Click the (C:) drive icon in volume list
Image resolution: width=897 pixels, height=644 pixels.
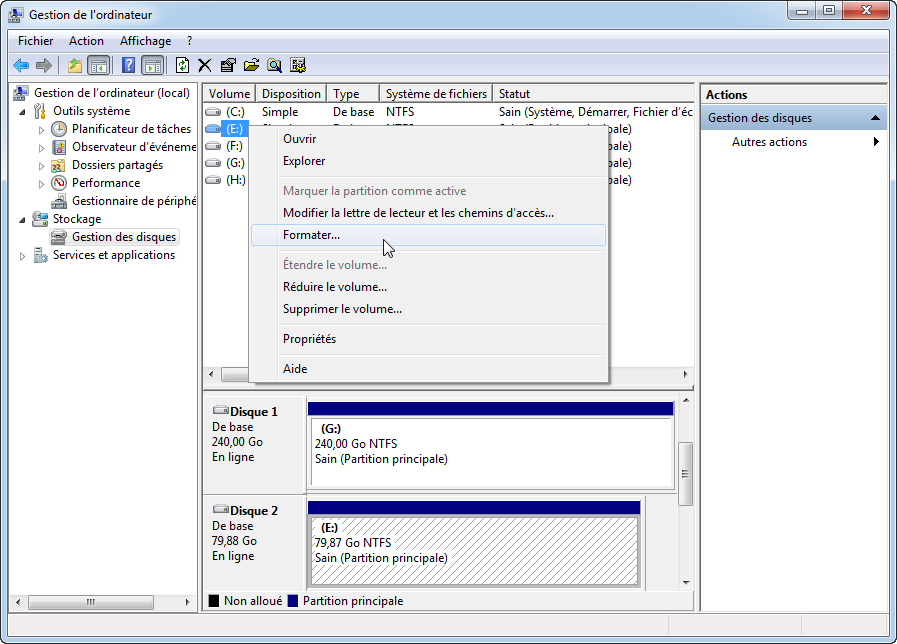[x=213, y=112]
